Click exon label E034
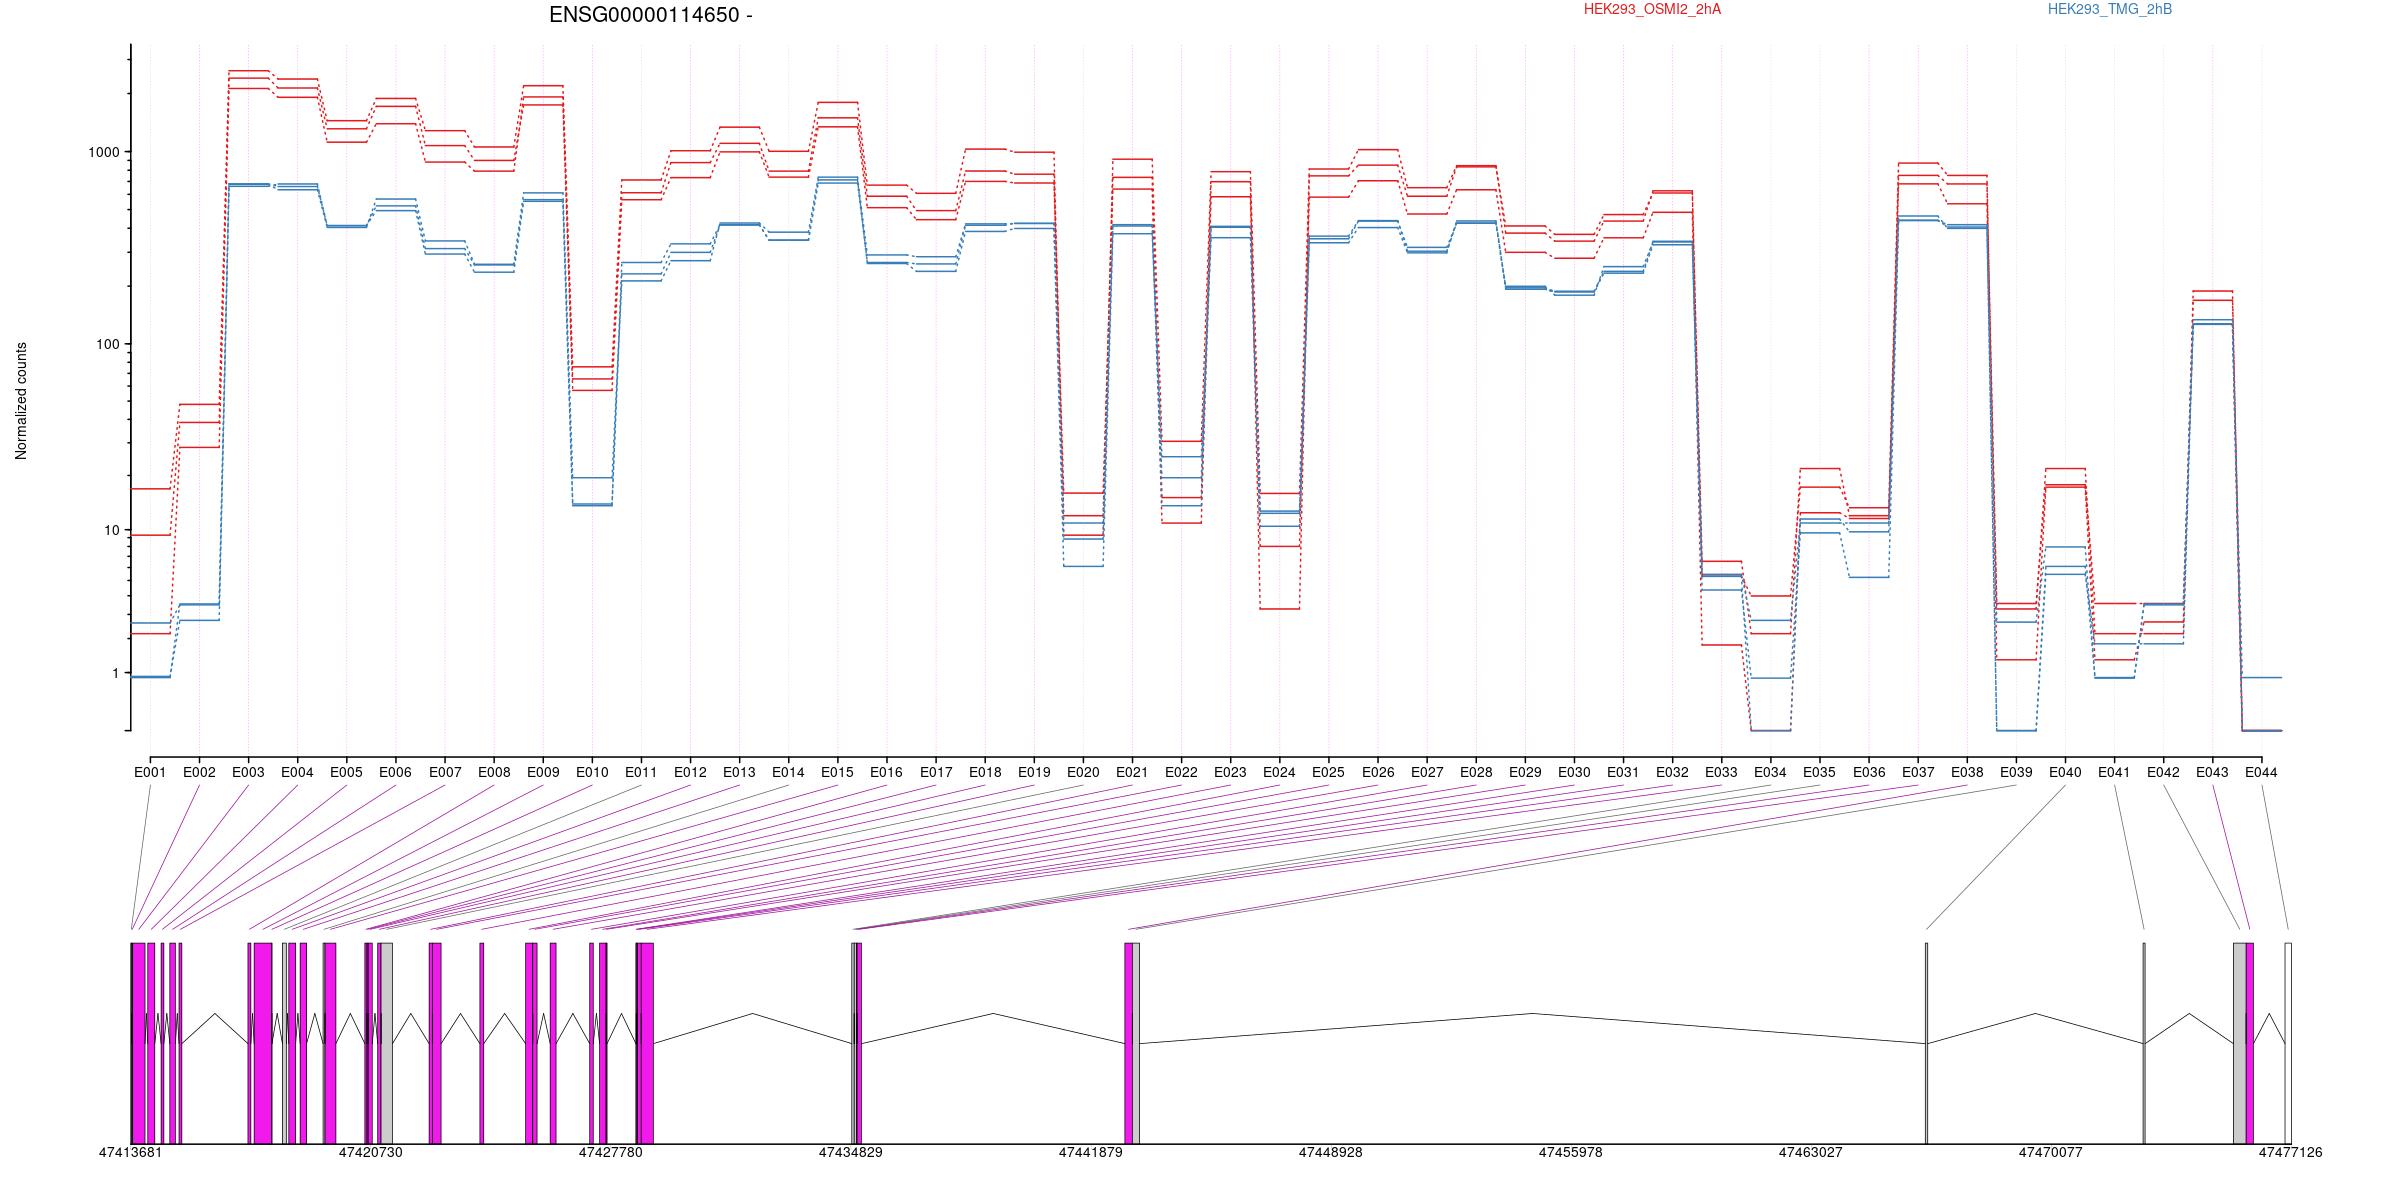Image resolution: width=2400 pixels, height=1200 pixels. 1770,772
